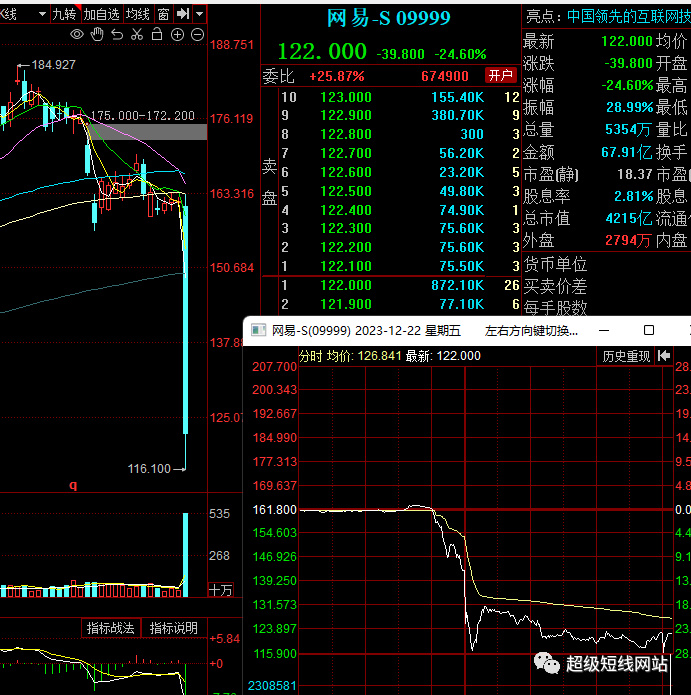Click the 股息率 2.81% value
The height and width of the screenshot is (695, 691).
pyautogui.click(x=634, y=196)
